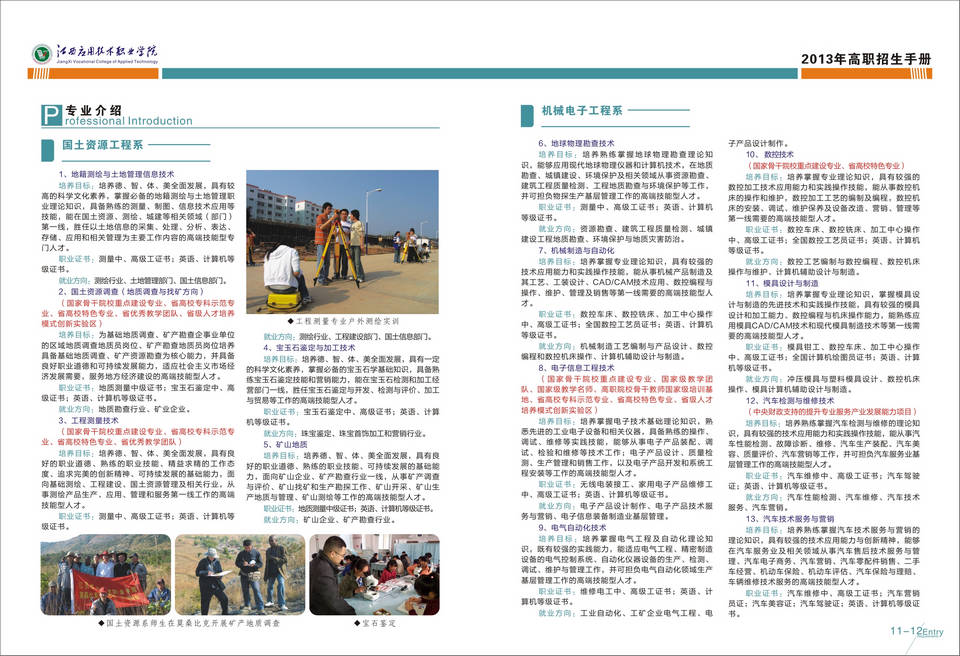This screenshot has width=960, height=656.
Task: Click the 'Entry' label beside the page number
Action: [933, 633]
